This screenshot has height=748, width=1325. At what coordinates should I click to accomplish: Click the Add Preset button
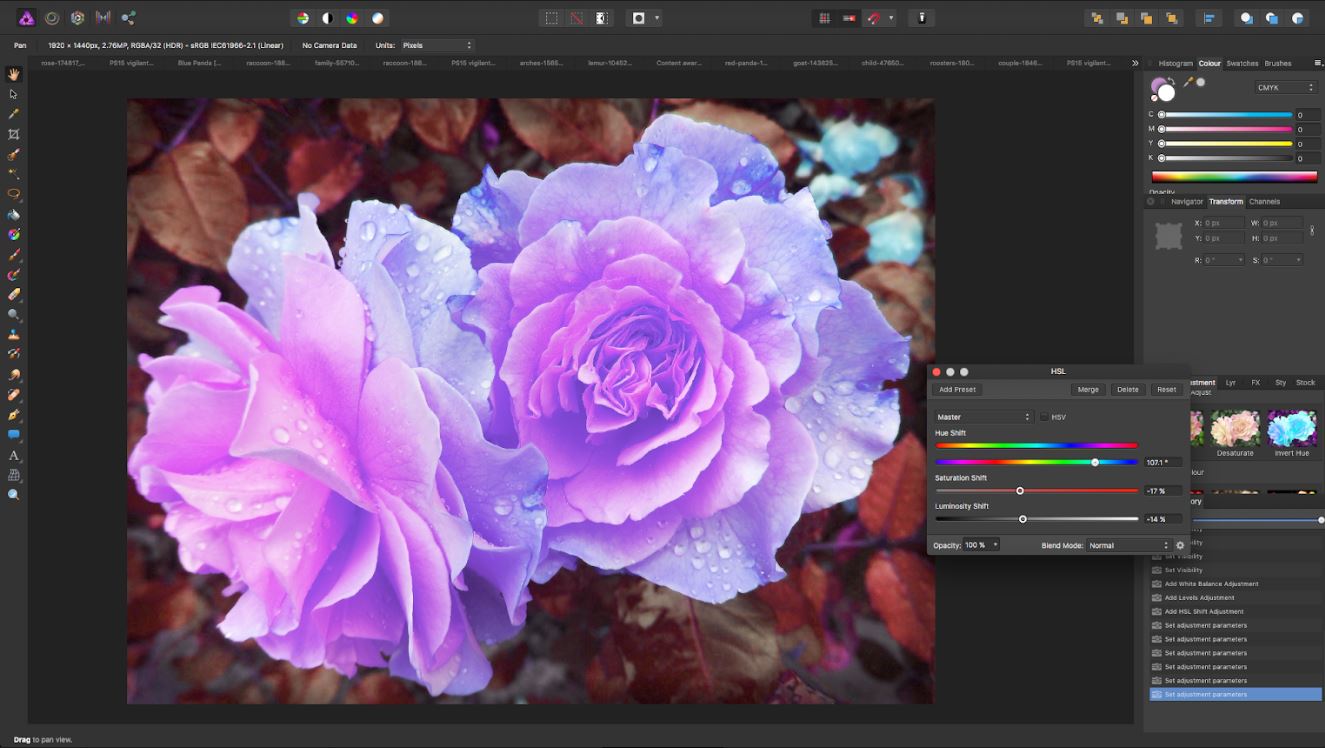point(957,390)
